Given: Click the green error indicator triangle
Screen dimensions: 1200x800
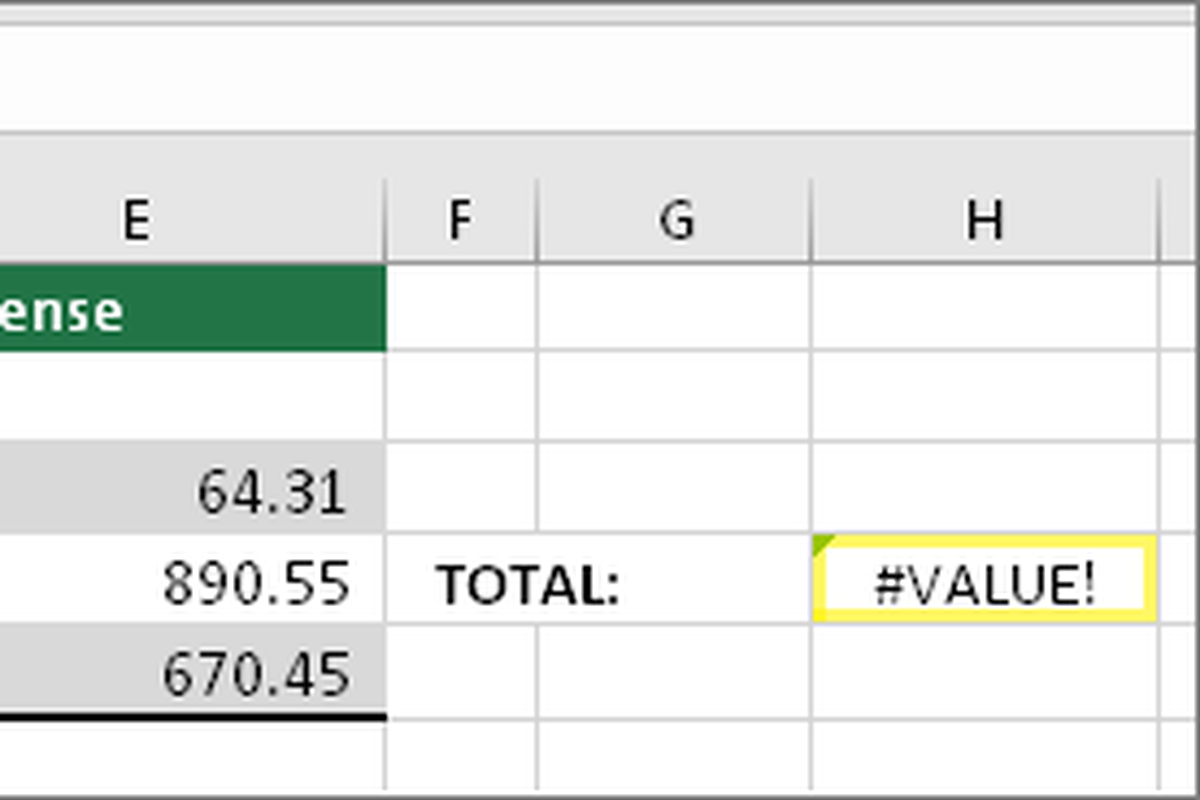Looking at the screenshot, I should coord(823,544).
